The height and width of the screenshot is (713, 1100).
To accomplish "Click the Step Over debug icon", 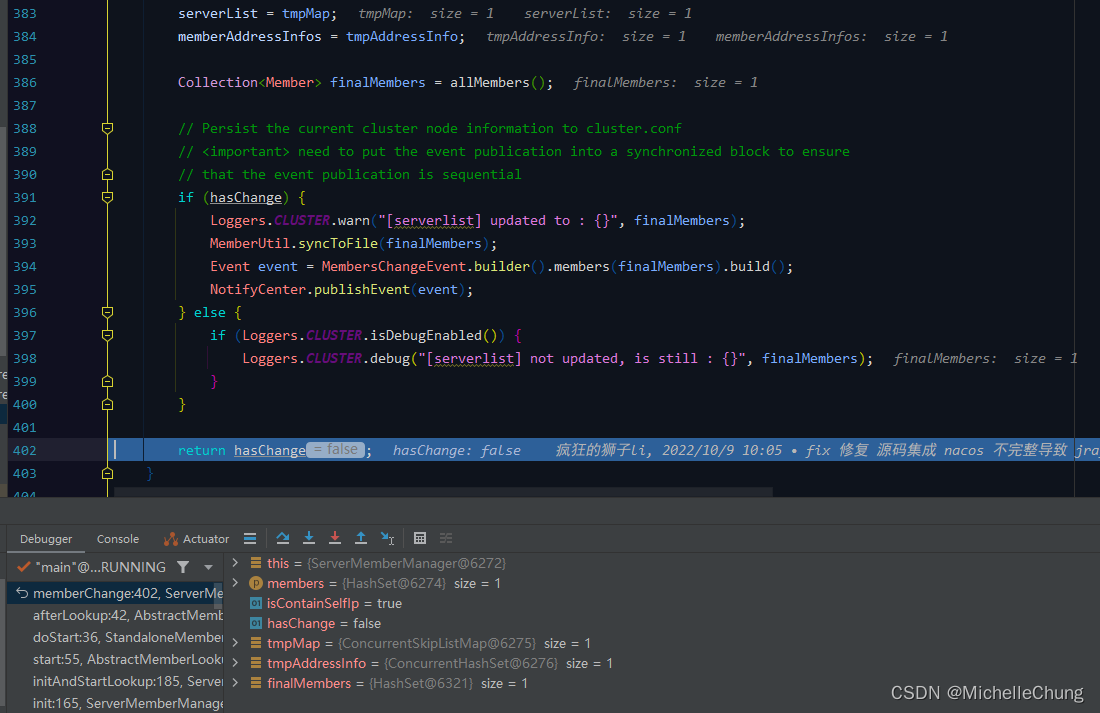I will [x=283, y=538].
